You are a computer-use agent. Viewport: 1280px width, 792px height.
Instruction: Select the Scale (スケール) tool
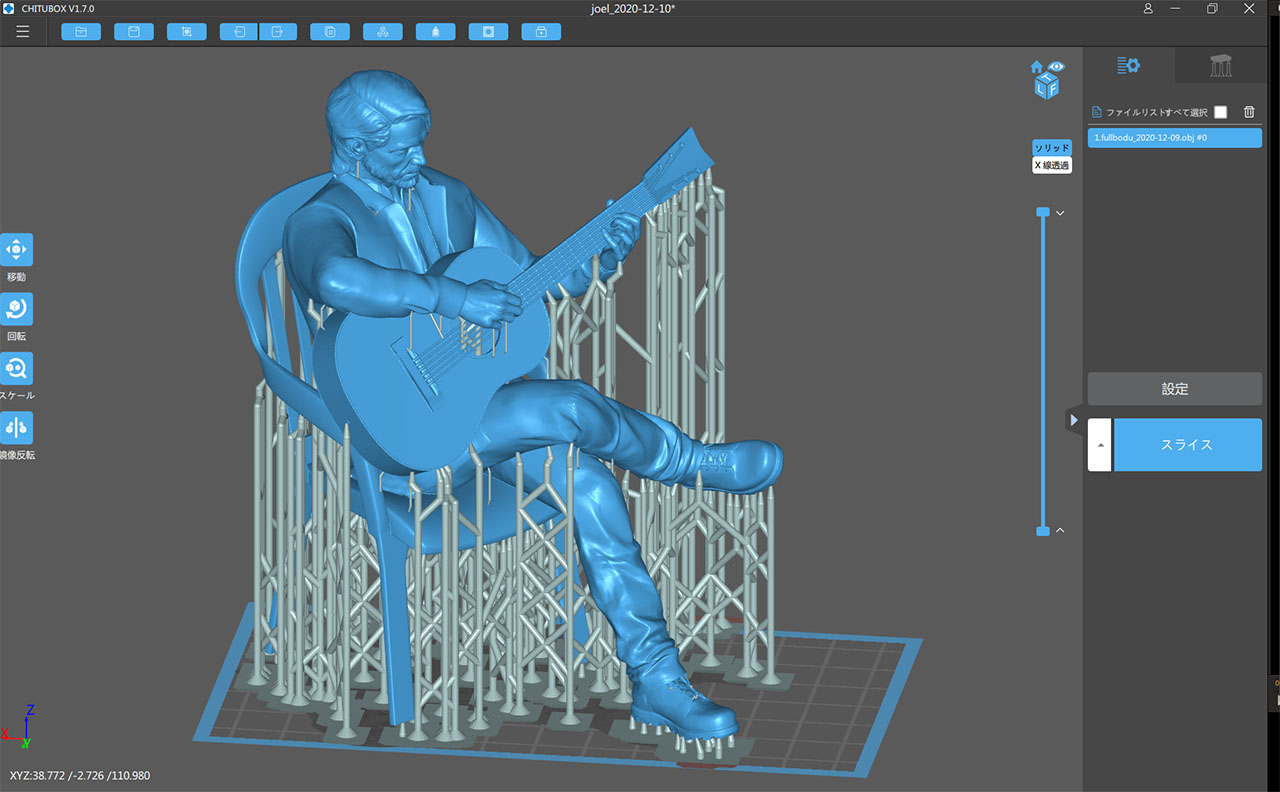(x=17, y=369)
